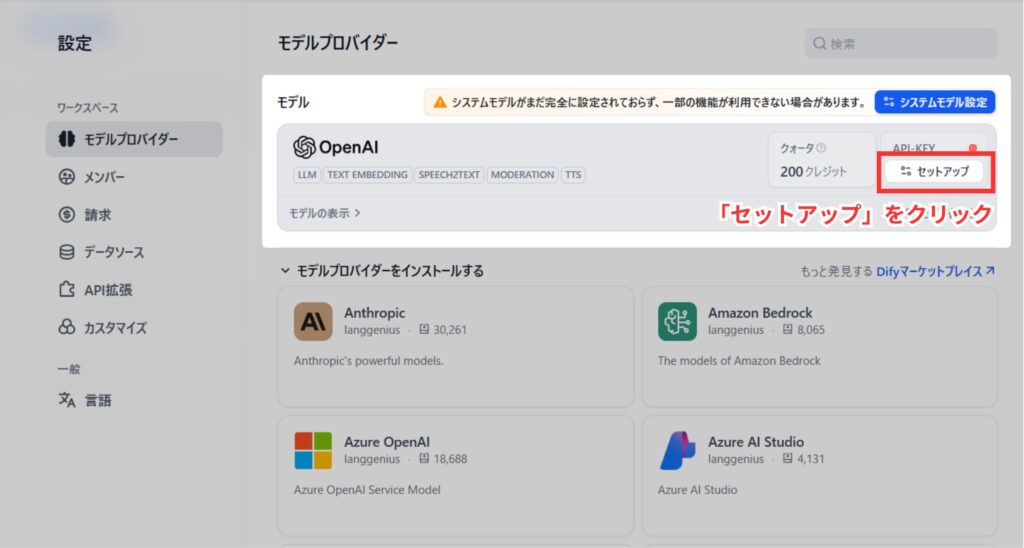
Task: Click the Azure AI Studio logo icon
Action: coord(677,451)
